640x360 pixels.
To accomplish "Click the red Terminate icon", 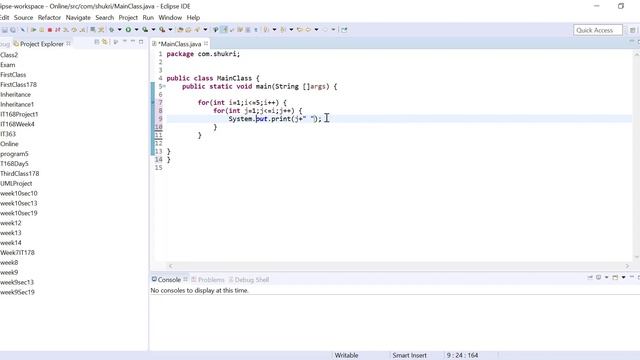I will 50,30.
